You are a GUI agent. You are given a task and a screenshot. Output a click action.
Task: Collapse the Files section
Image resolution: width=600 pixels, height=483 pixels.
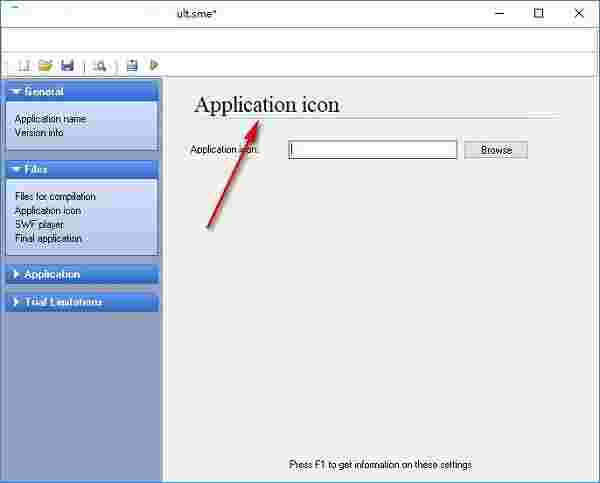[x=82, y=169]
